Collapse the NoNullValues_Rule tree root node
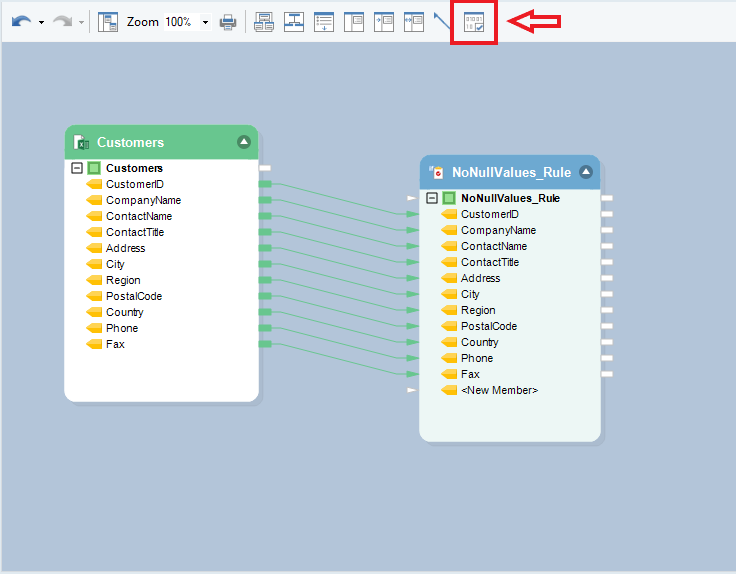Image resolution: width=736 pixels, height=574 pixels. 432,198
